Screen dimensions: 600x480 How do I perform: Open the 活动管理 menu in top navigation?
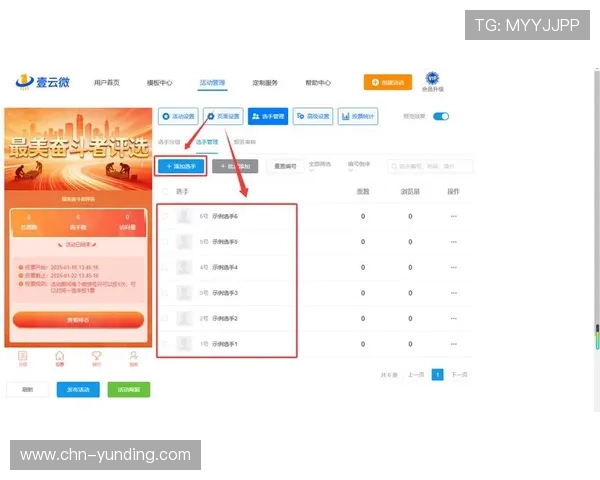pos(212,83)
